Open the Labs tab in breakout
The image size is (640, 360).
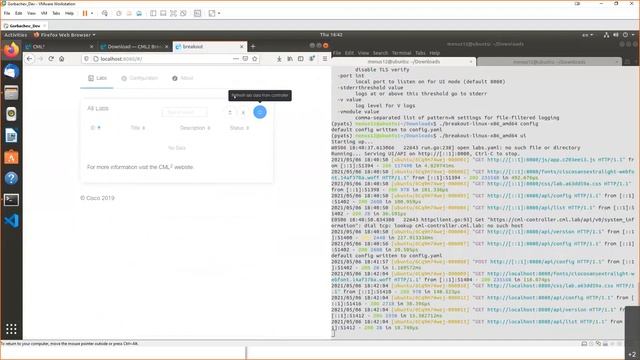click(x=97, y=78)
